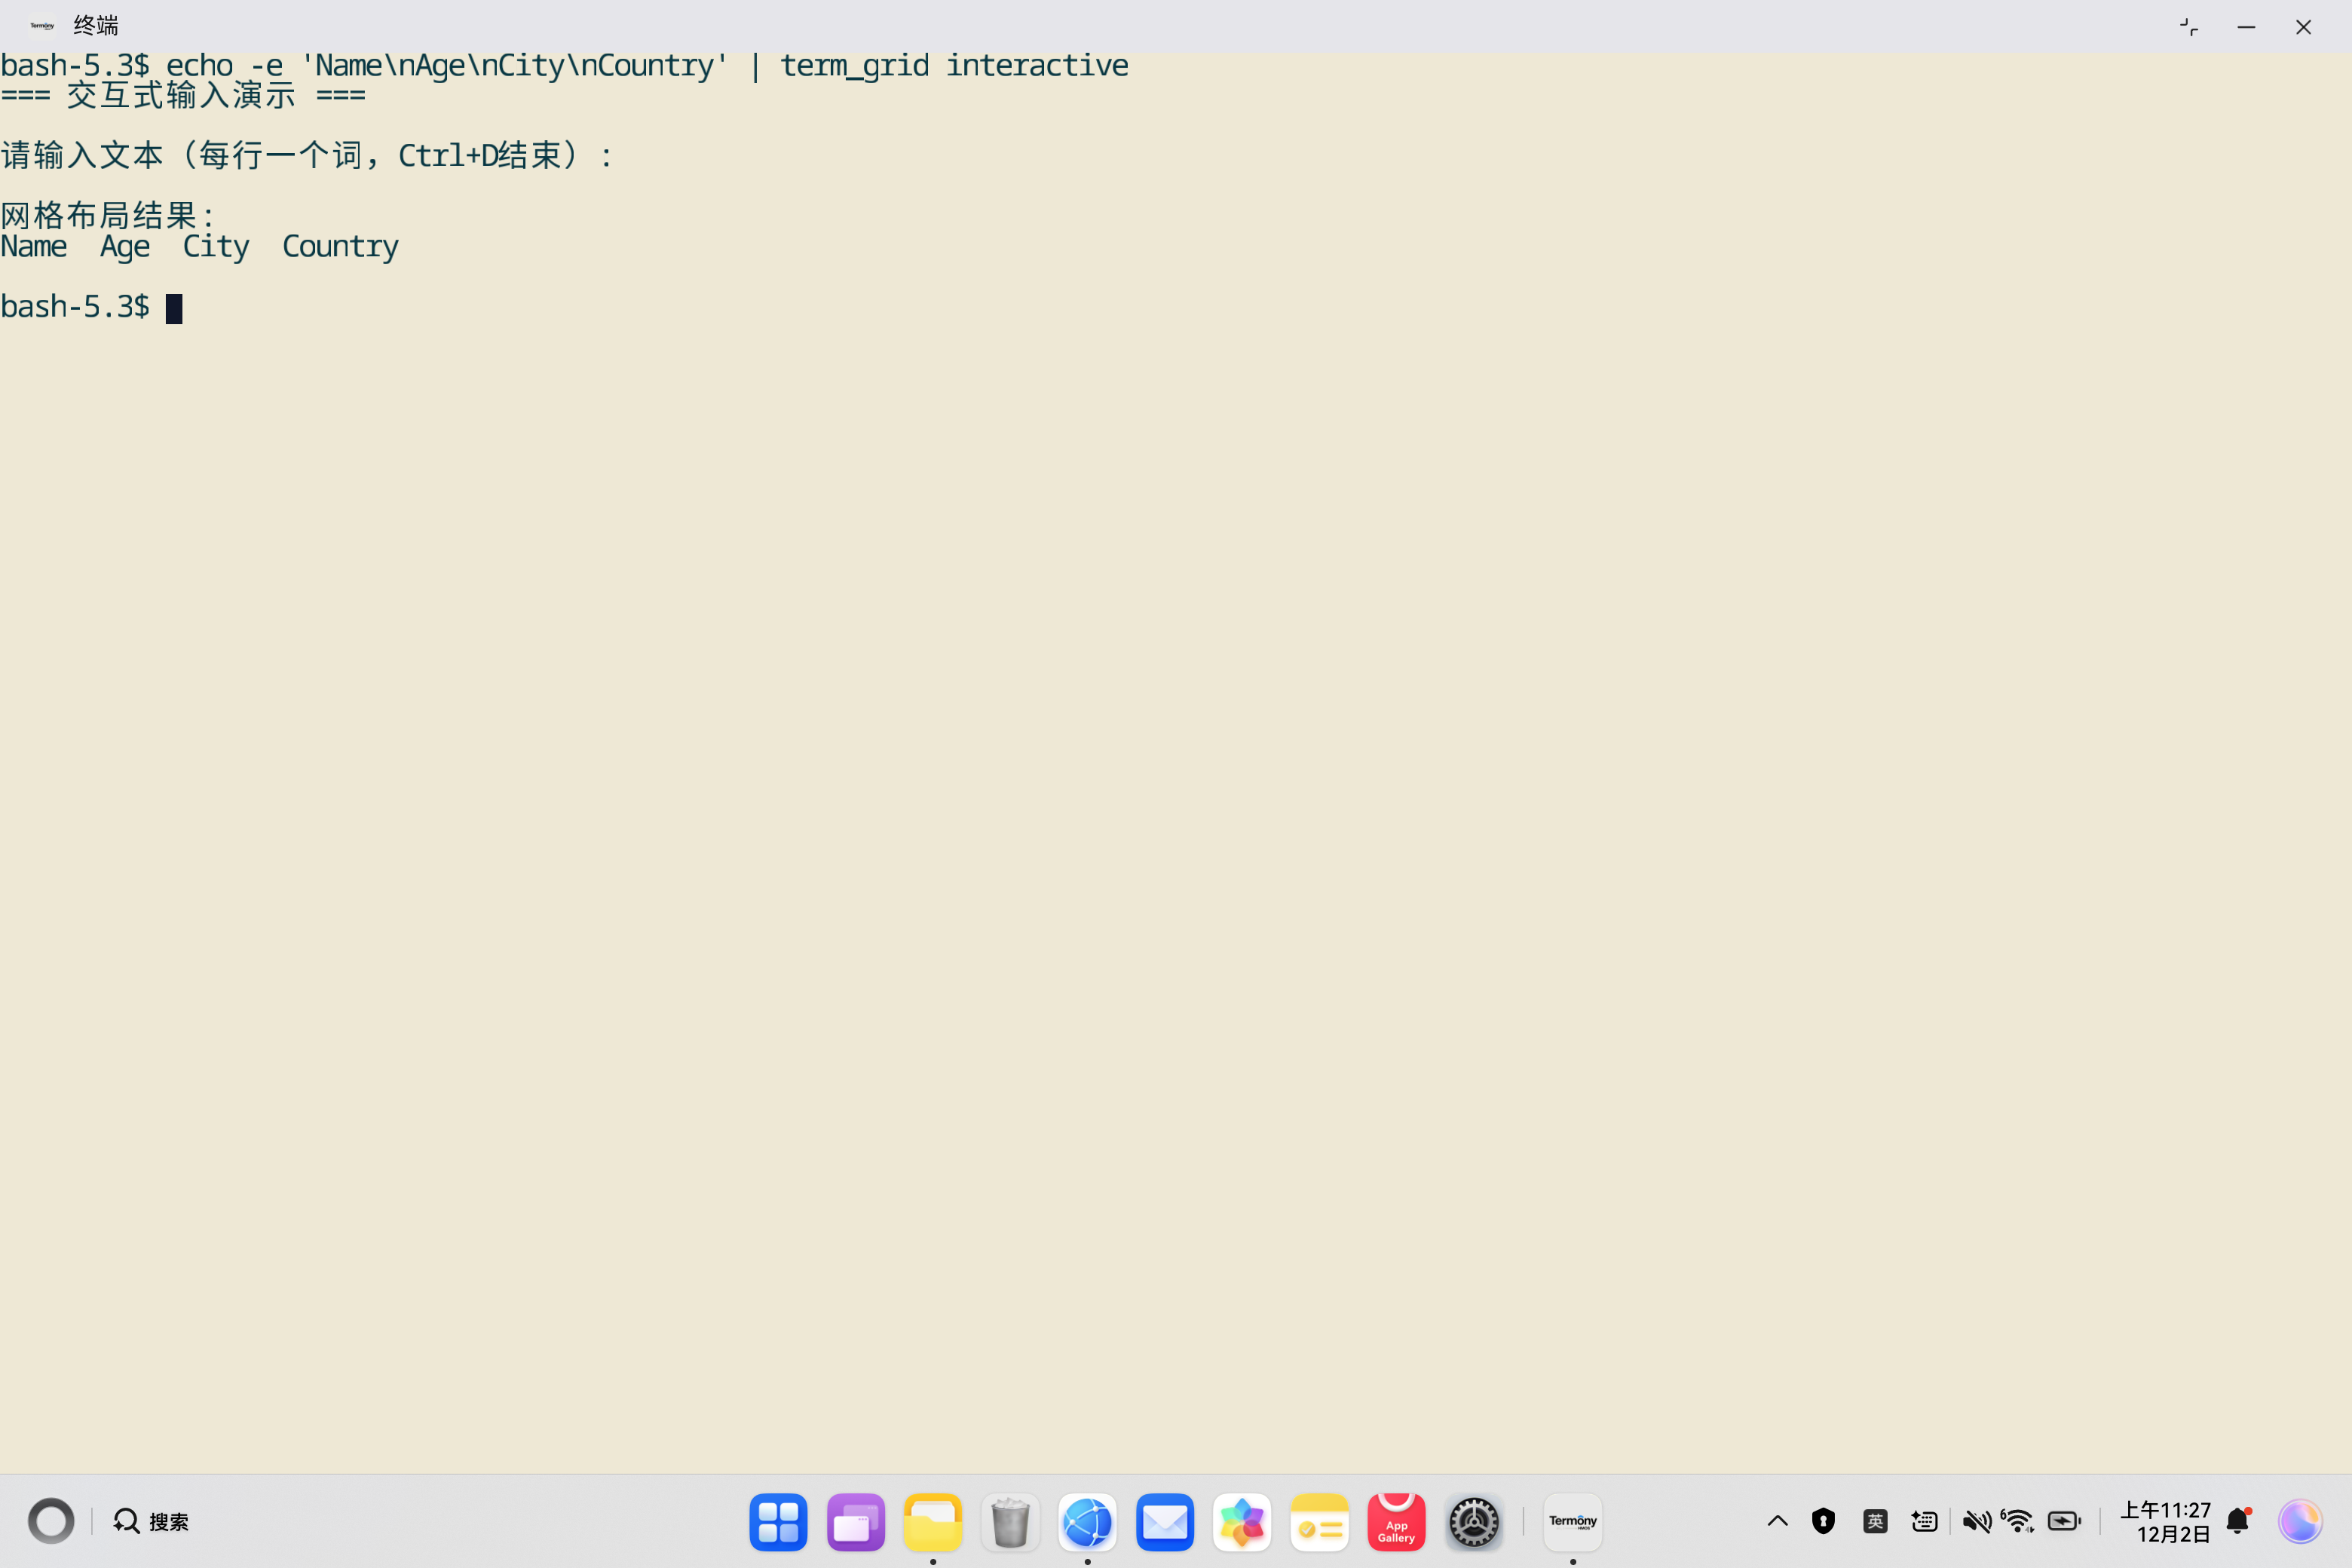The image size is (2352, 1568).
Task: Switch the 英 input method indicator
Action: 1875,1522
